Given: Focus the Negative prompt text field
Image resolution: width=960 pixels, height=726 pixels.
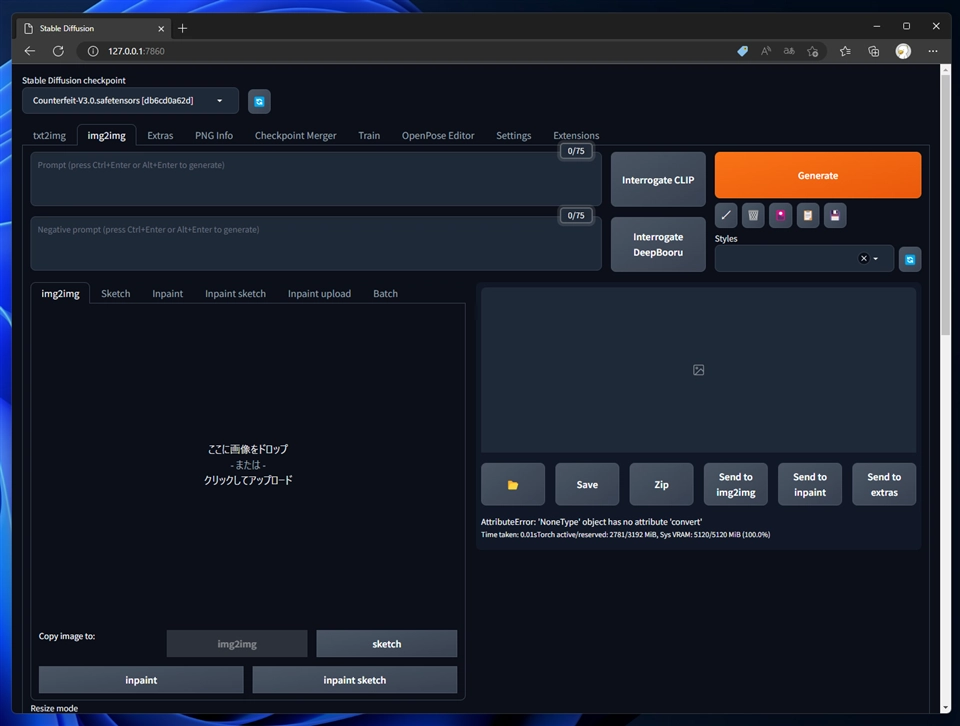Looking at the screenshot, I should pos(316,244).
